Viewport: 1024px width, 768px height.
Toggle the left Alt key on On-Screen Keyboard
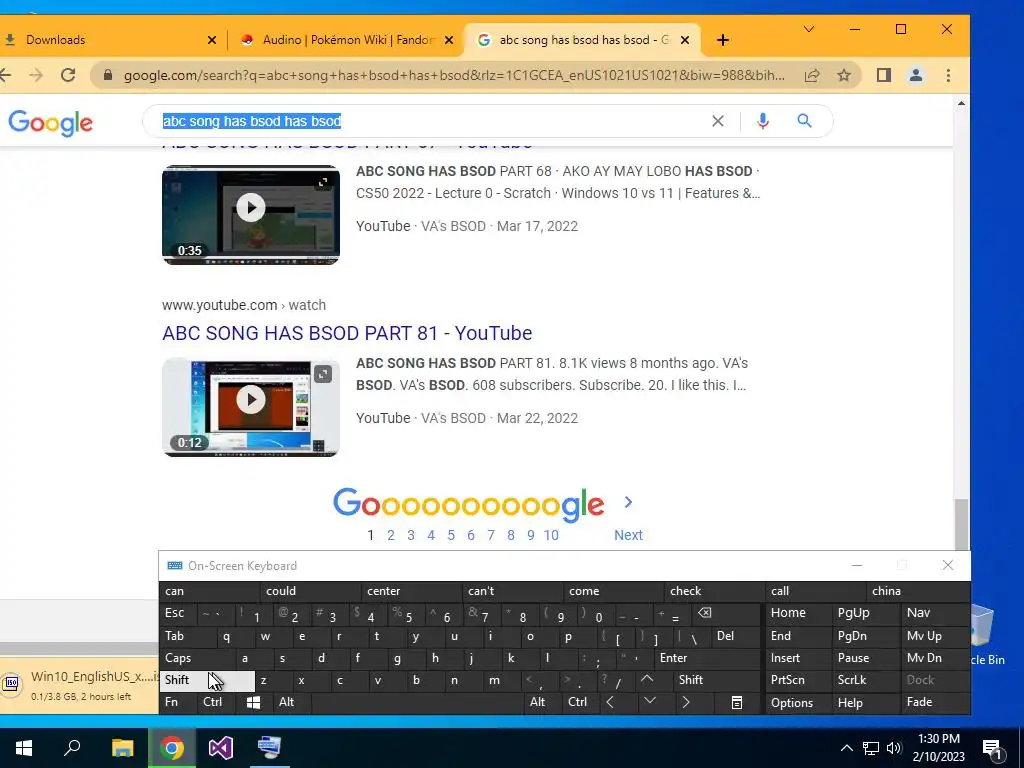point(292,702)
